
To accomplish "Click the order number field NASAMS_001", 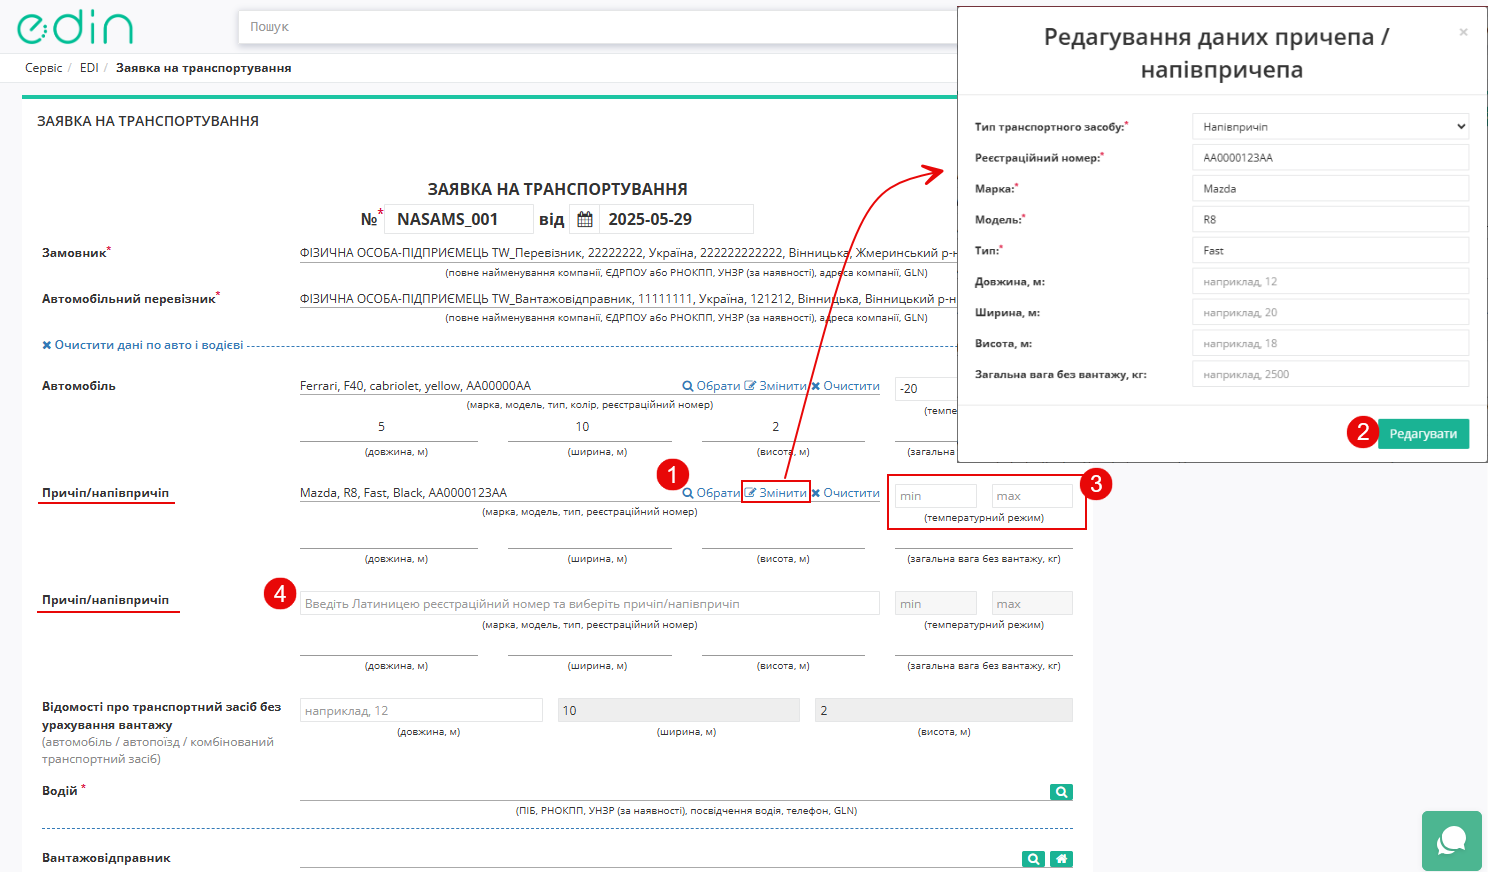I will [x=459, y=219].
